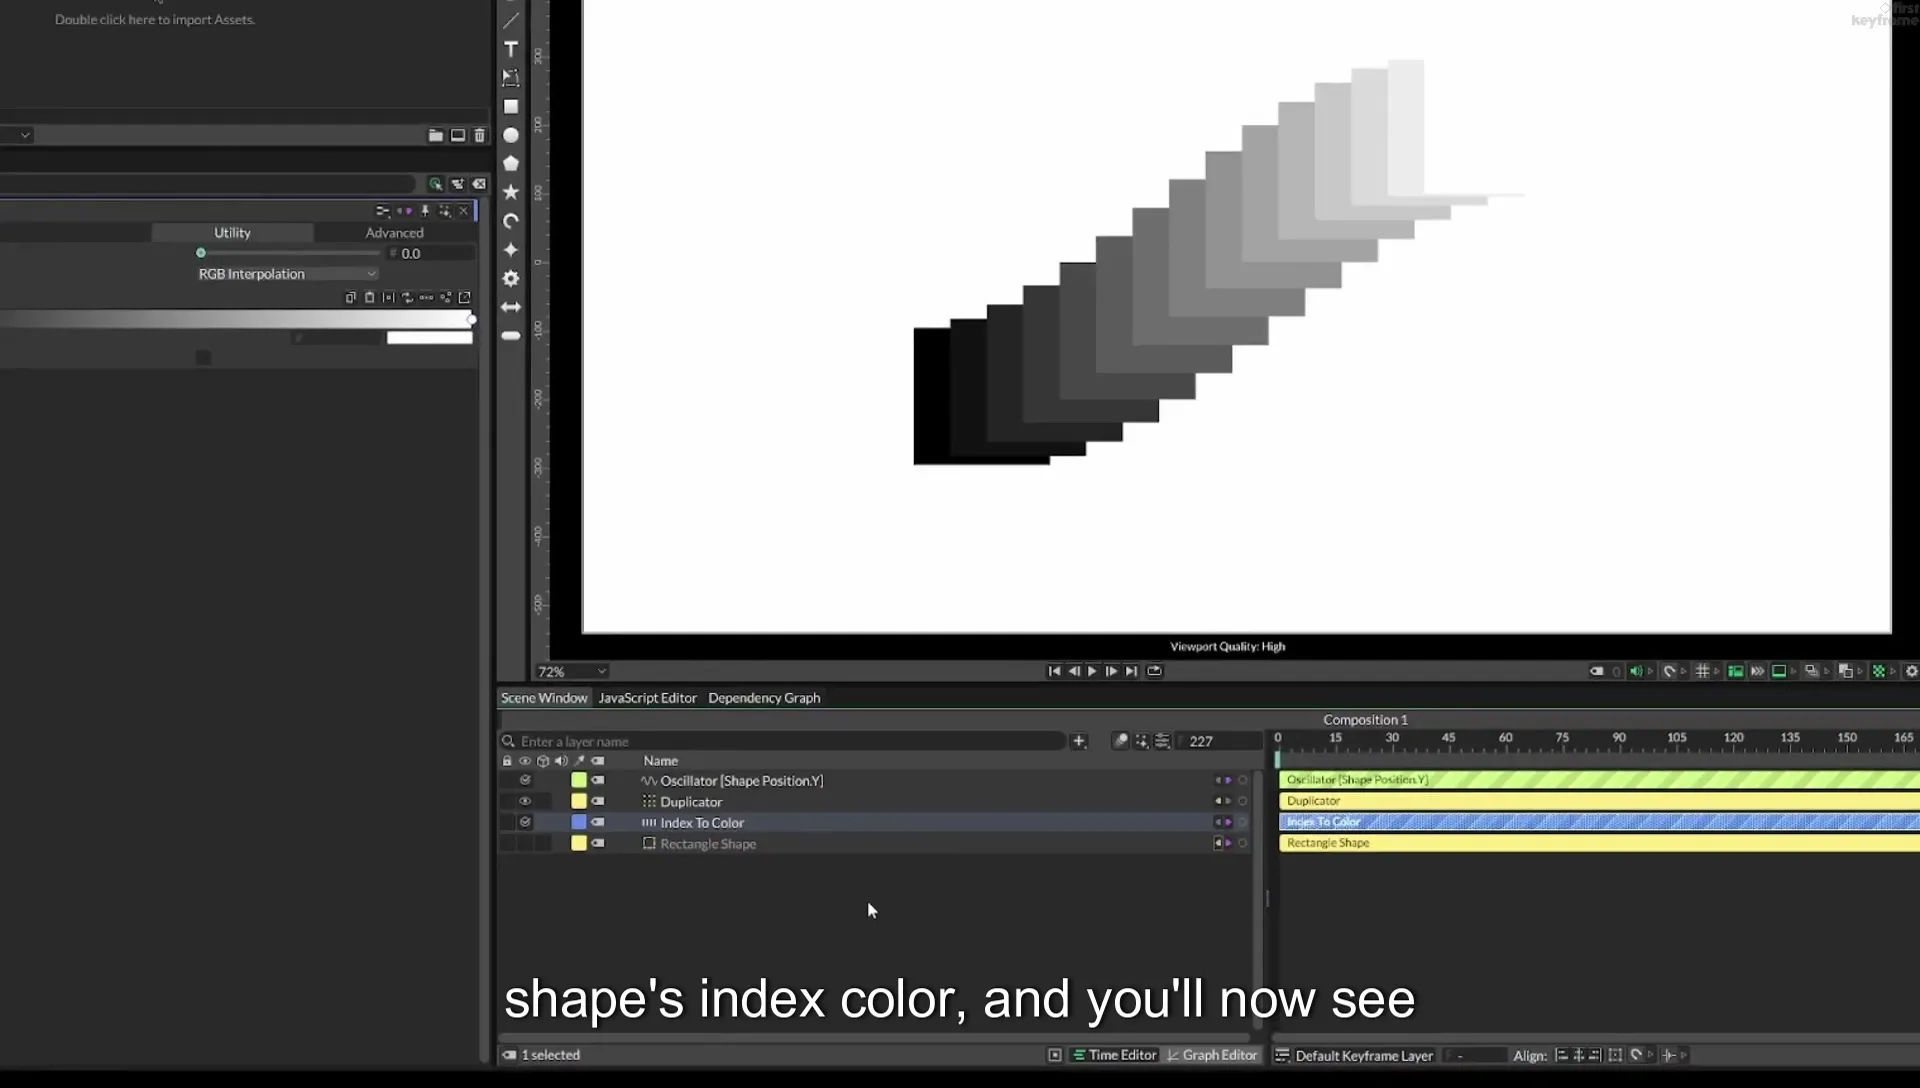Image resolution: width=1920 pixels, height=1088 pixels.
Task: Open the RGB Interpolation dropdown
Action: coord(287,274)
